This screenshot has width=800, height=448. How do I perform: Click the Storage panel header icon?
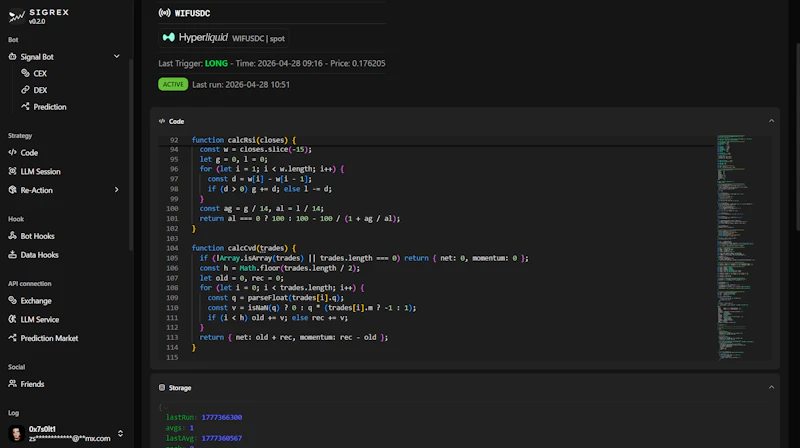pyautogui.click(x=162, y=388)
